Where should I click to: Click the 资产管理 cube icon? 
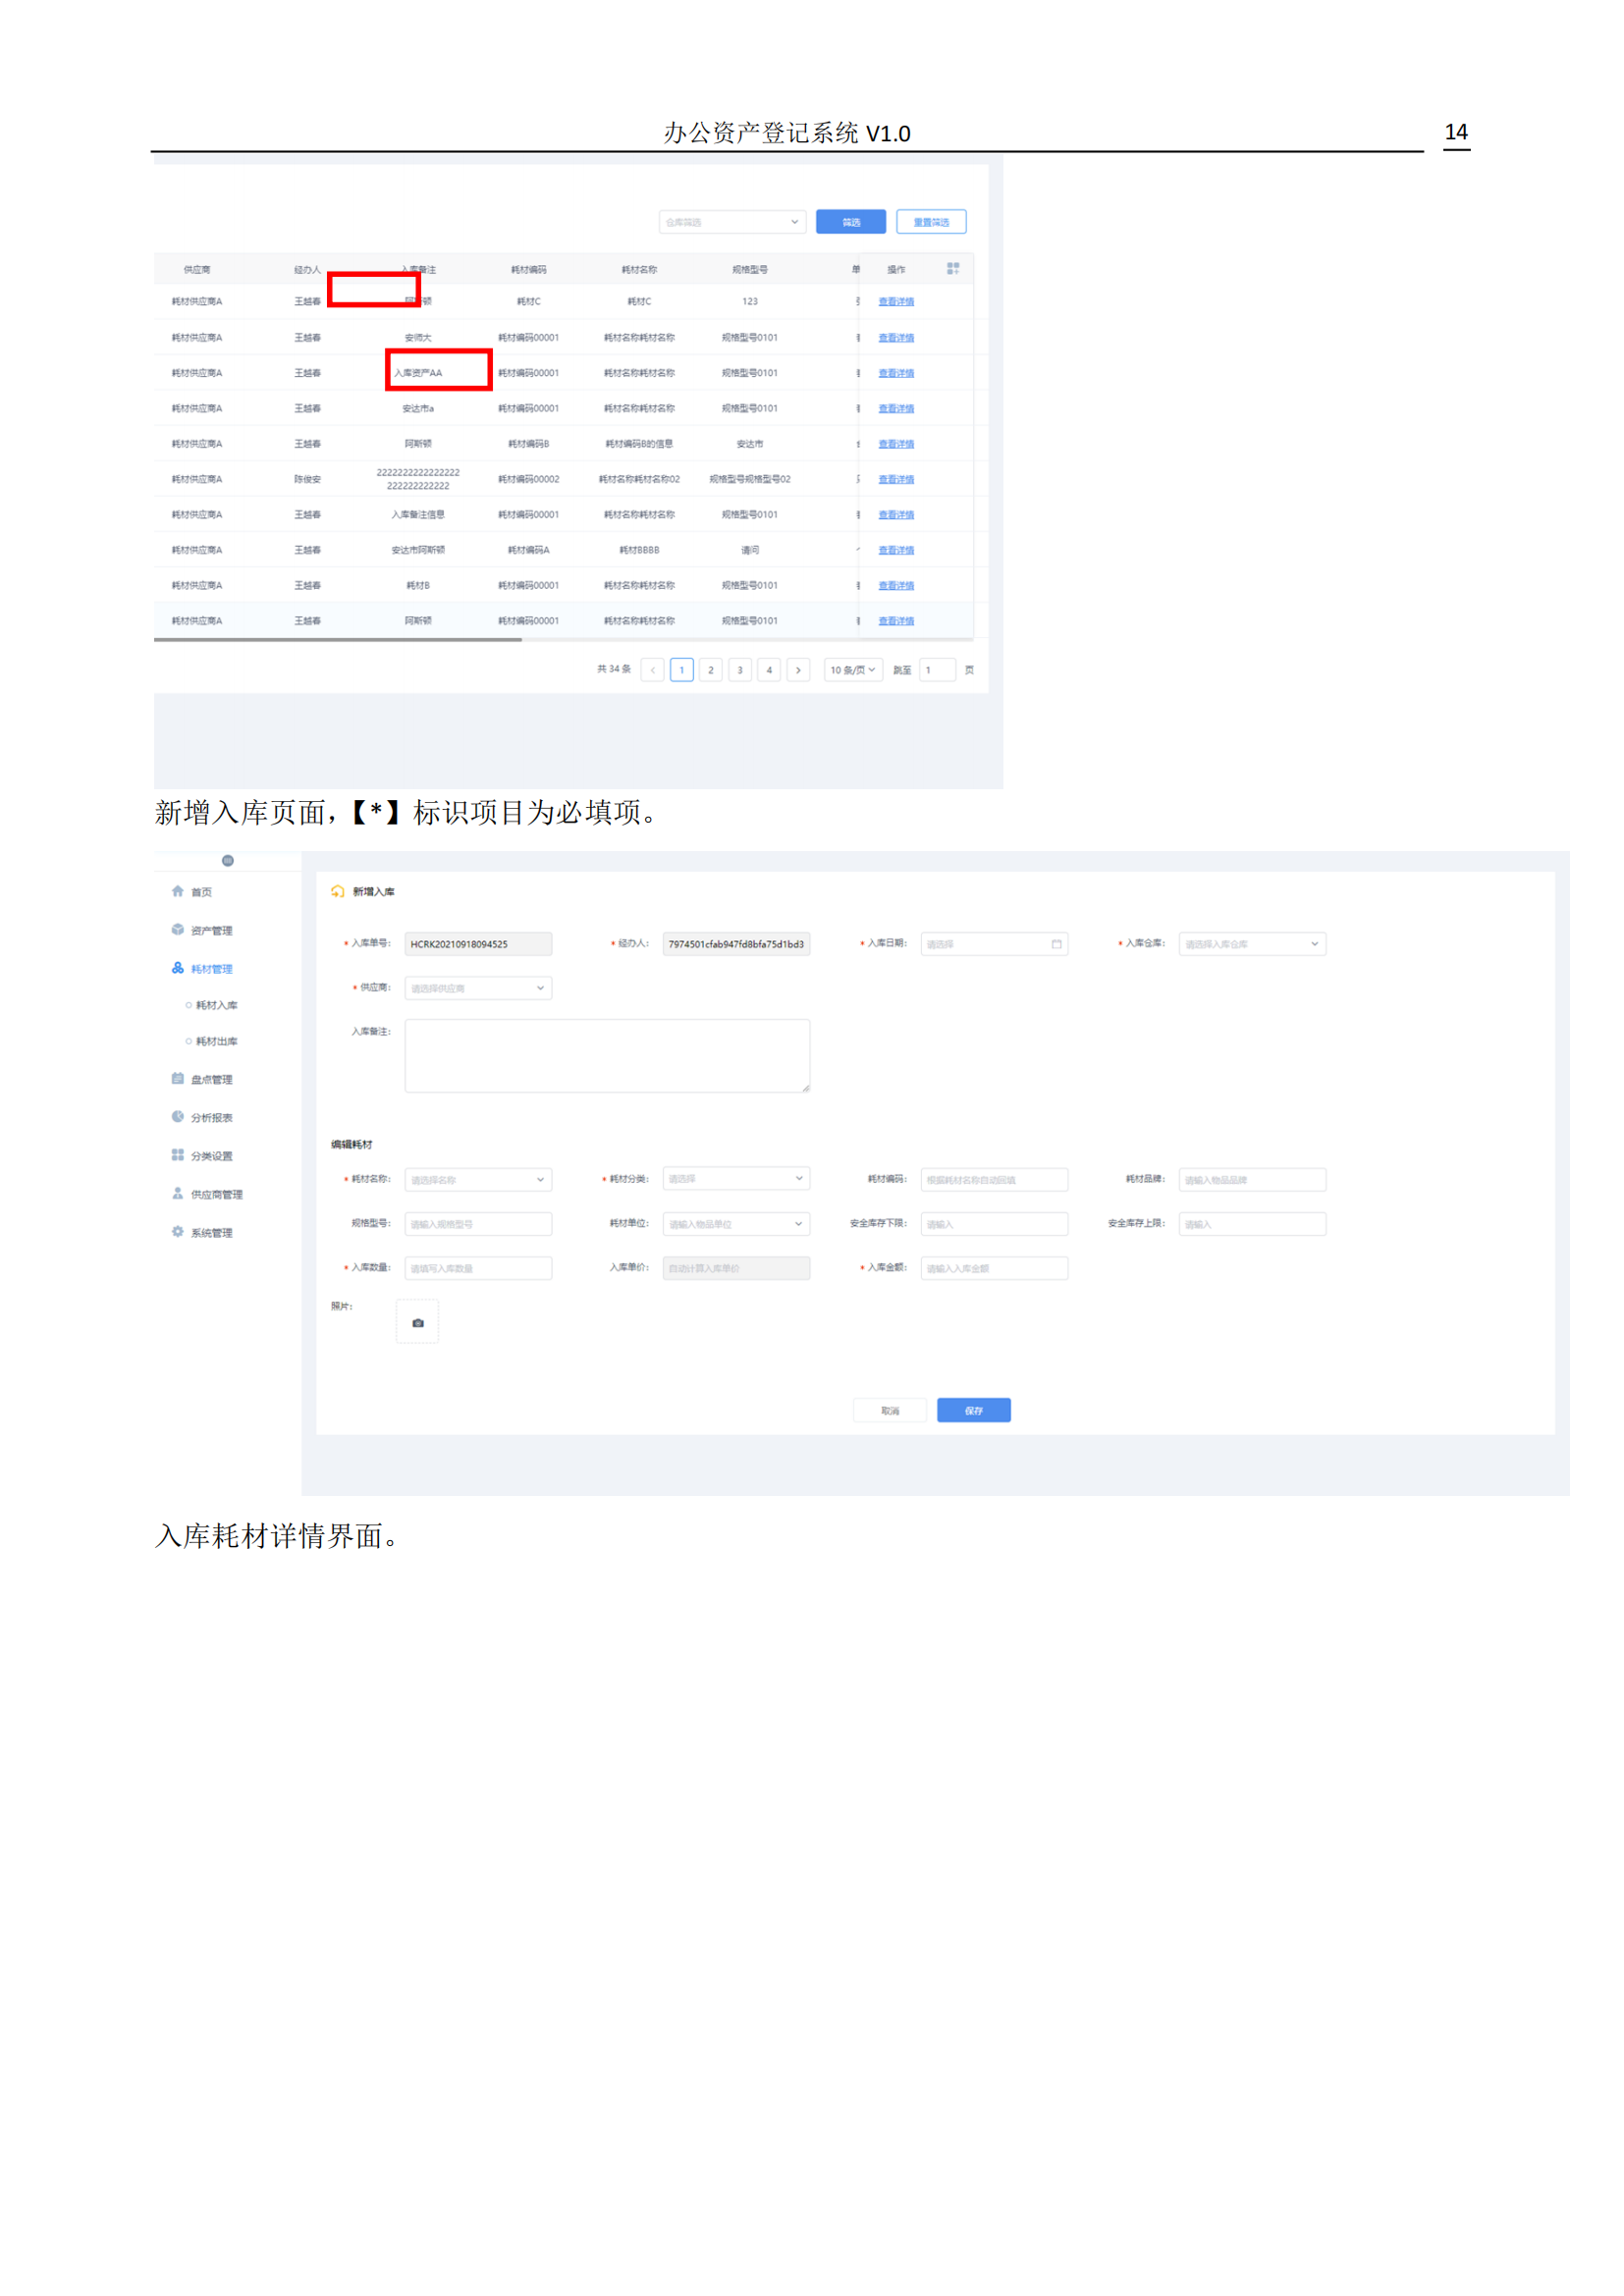(x=178, y=930)
